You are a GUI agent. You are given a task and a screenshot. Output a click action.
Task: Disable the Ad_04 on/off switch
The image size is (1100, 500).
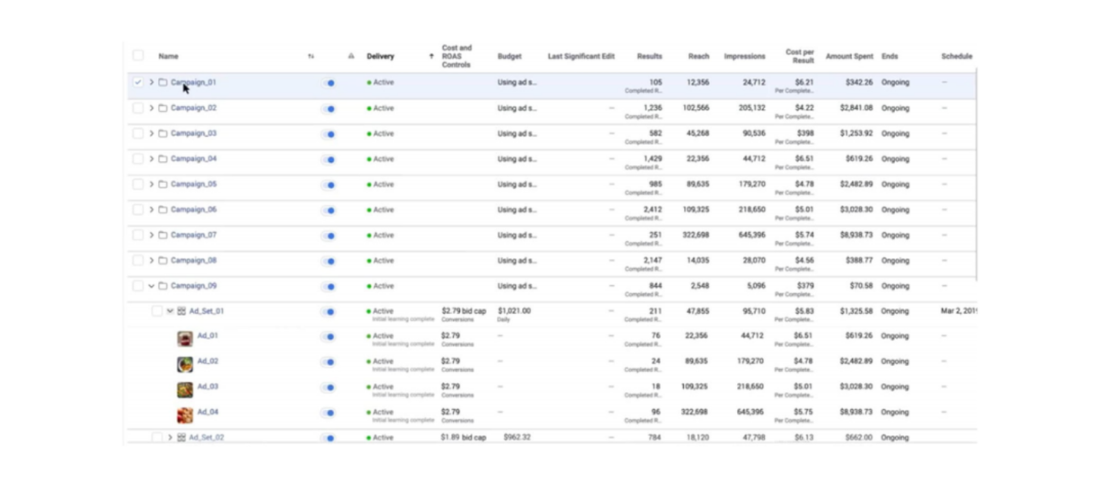coord(329,413)
